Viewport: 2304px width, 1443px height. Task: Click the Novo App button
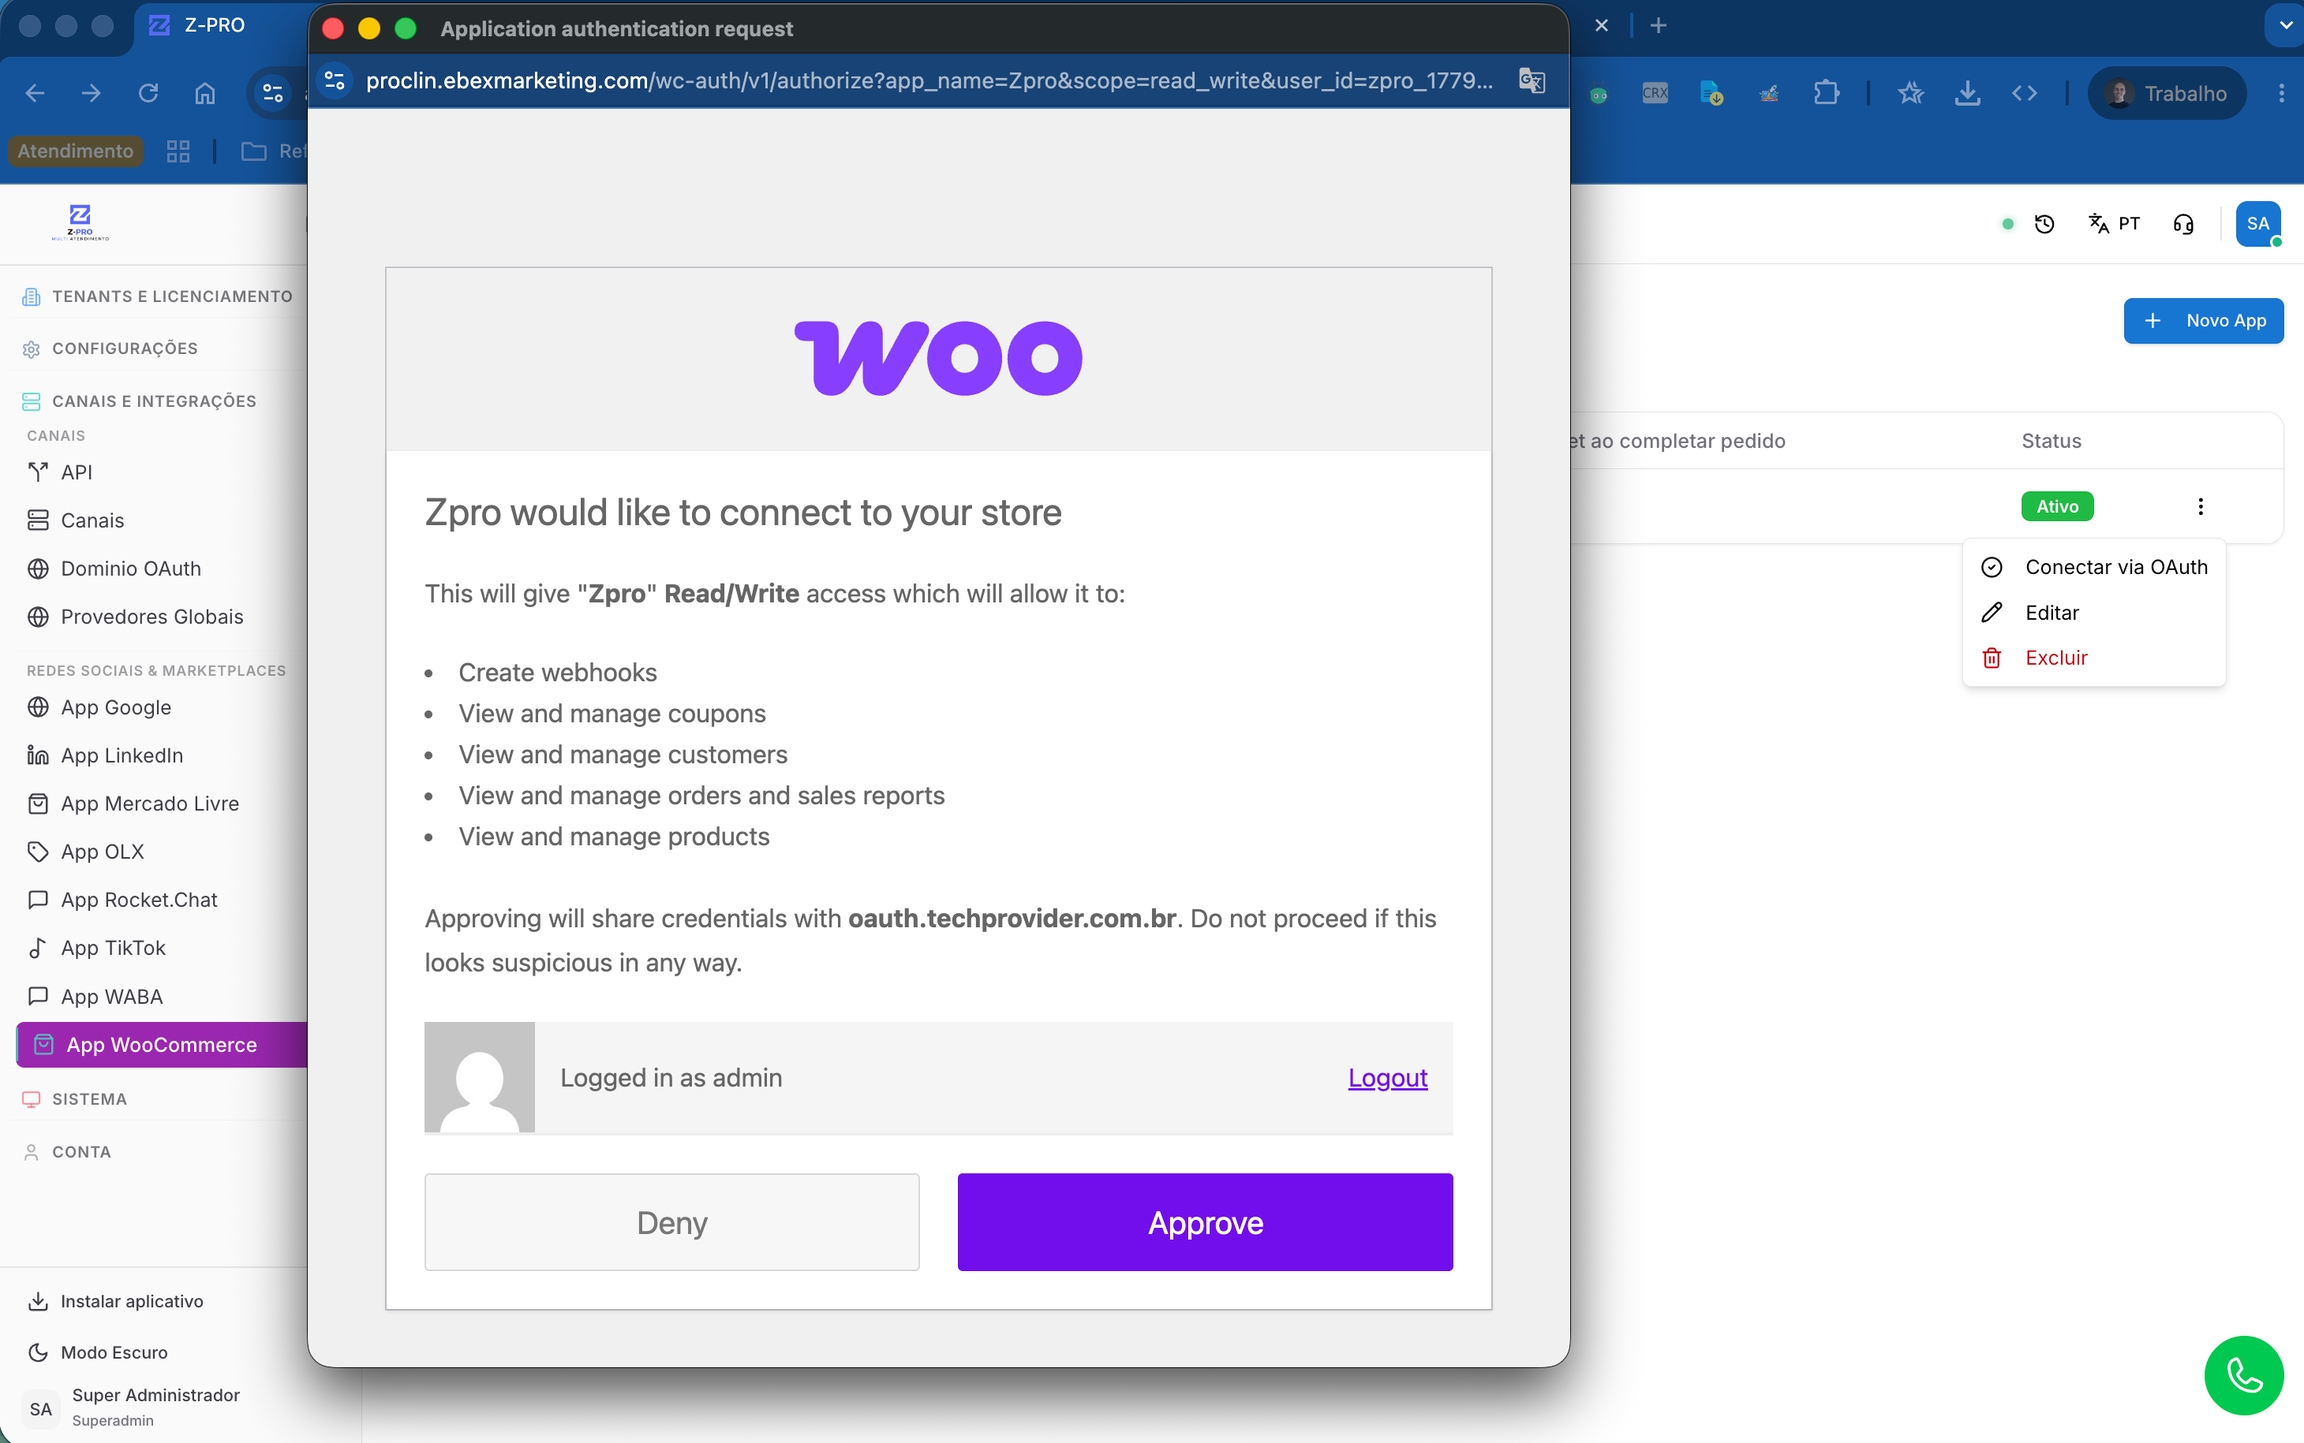click(2203, 320)
